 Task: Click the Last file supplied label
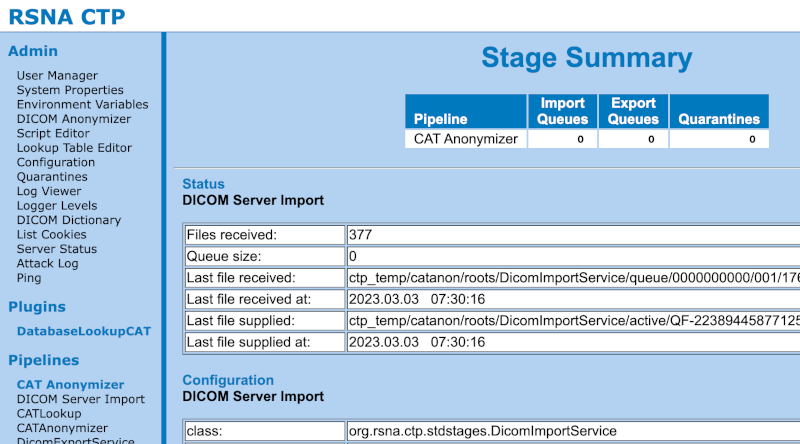[265, 320]
